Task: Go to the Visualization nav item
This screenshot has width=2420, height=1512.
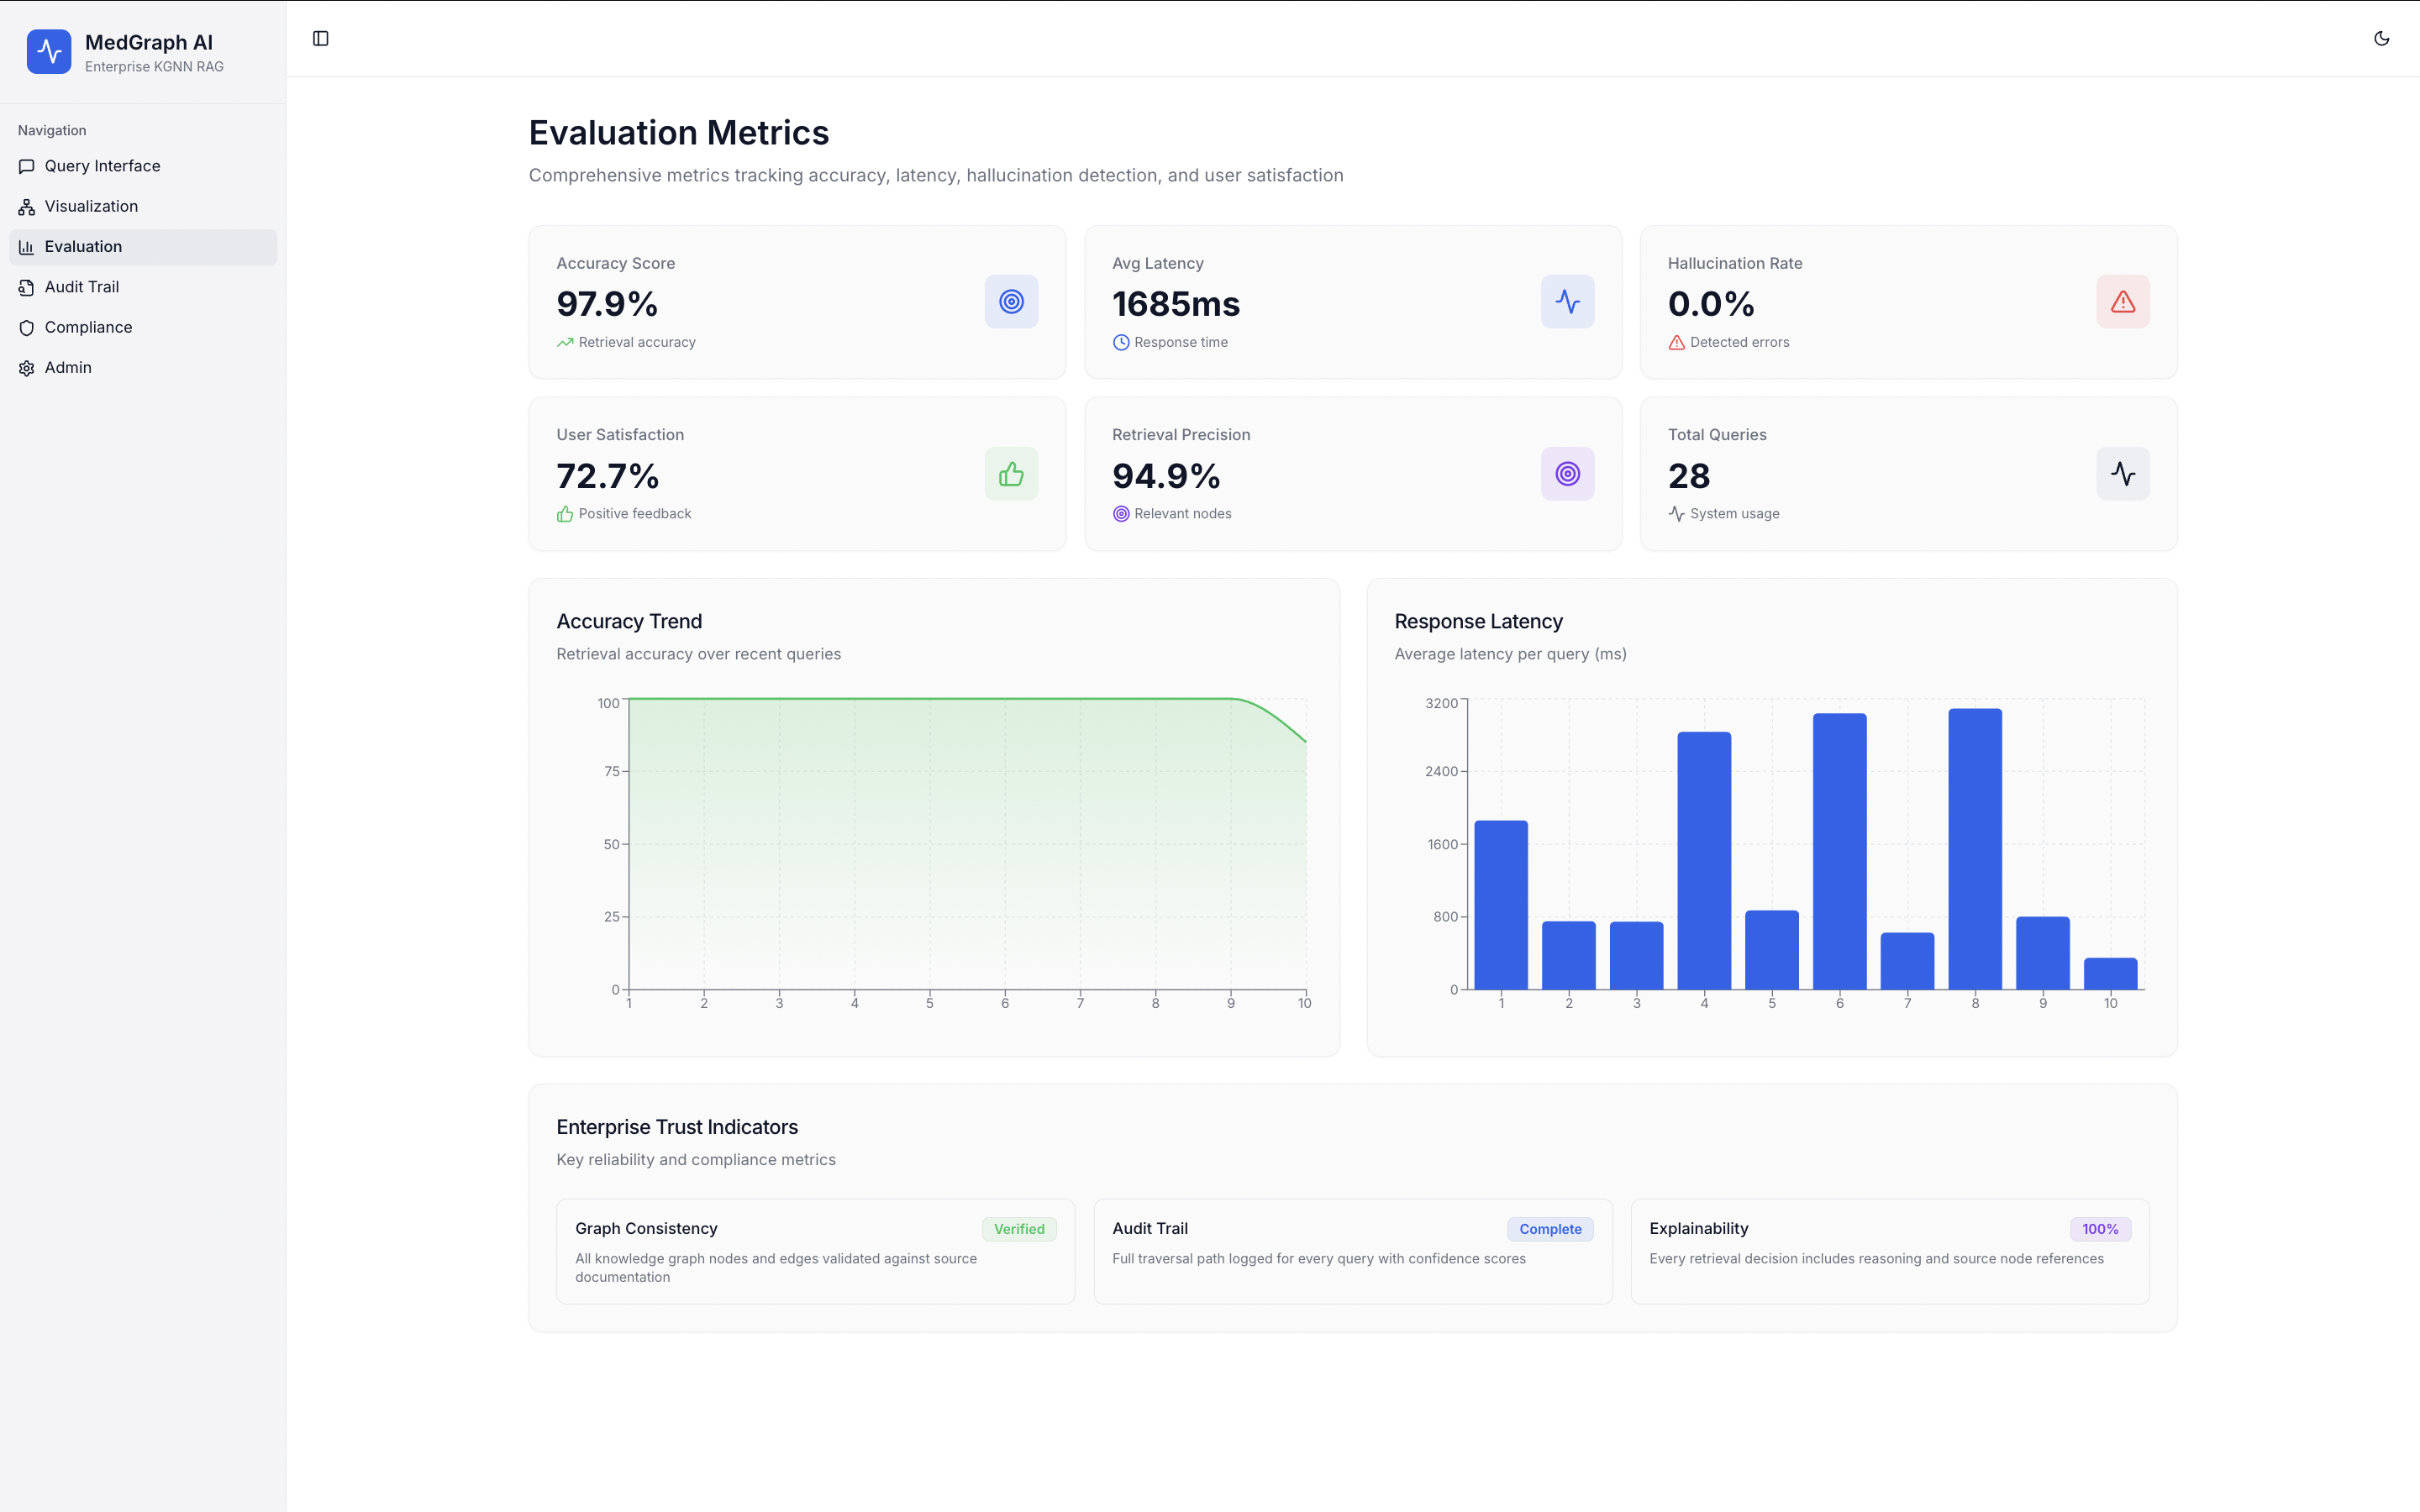Action: tap(91, 206)
